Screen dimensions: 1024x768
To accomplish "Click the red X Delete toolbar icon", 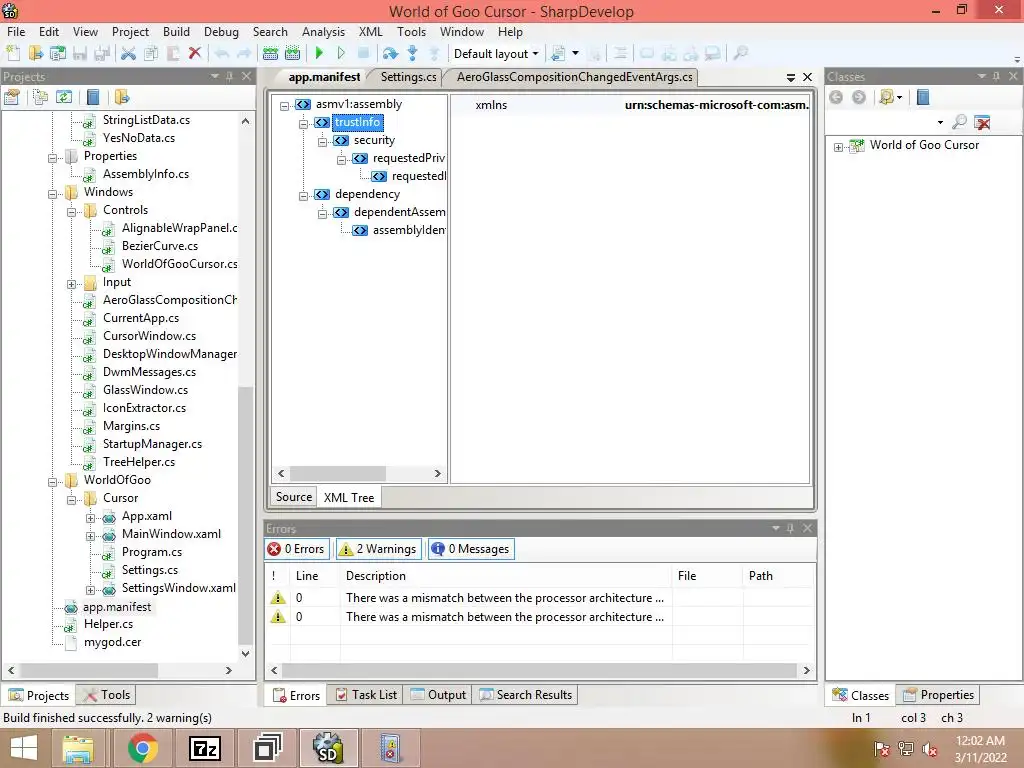I will pyautogui.click(x=195, y=54).
